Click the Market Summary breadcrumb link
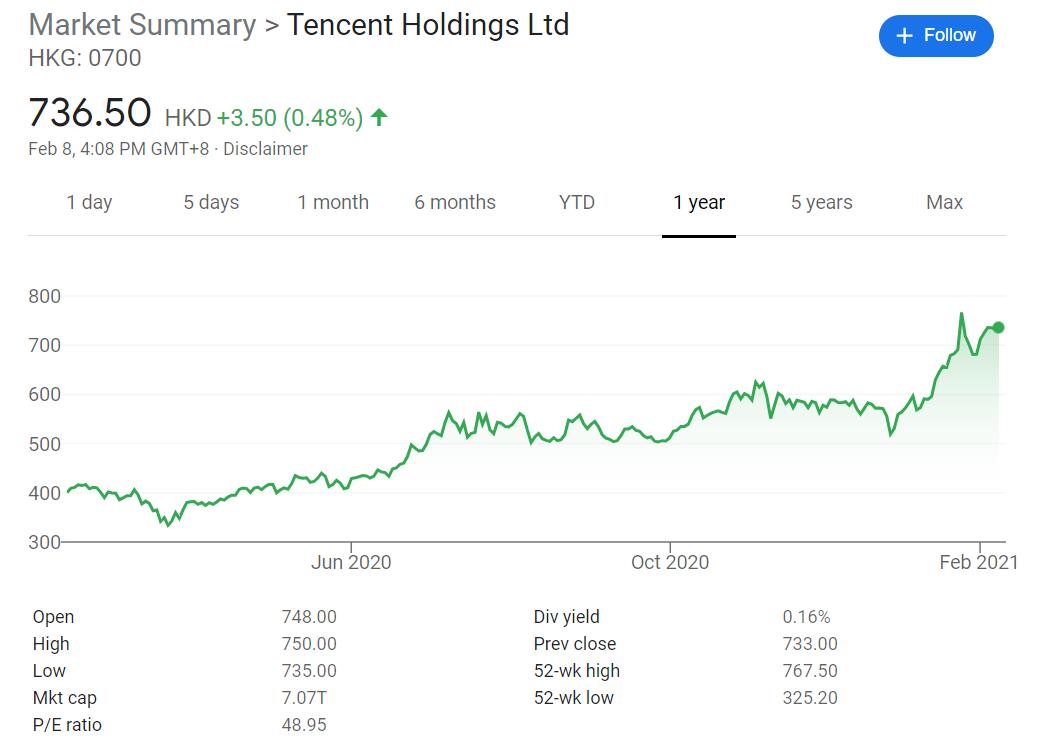The width and height of the screenshot is (1051, 748). coord(142,25)
